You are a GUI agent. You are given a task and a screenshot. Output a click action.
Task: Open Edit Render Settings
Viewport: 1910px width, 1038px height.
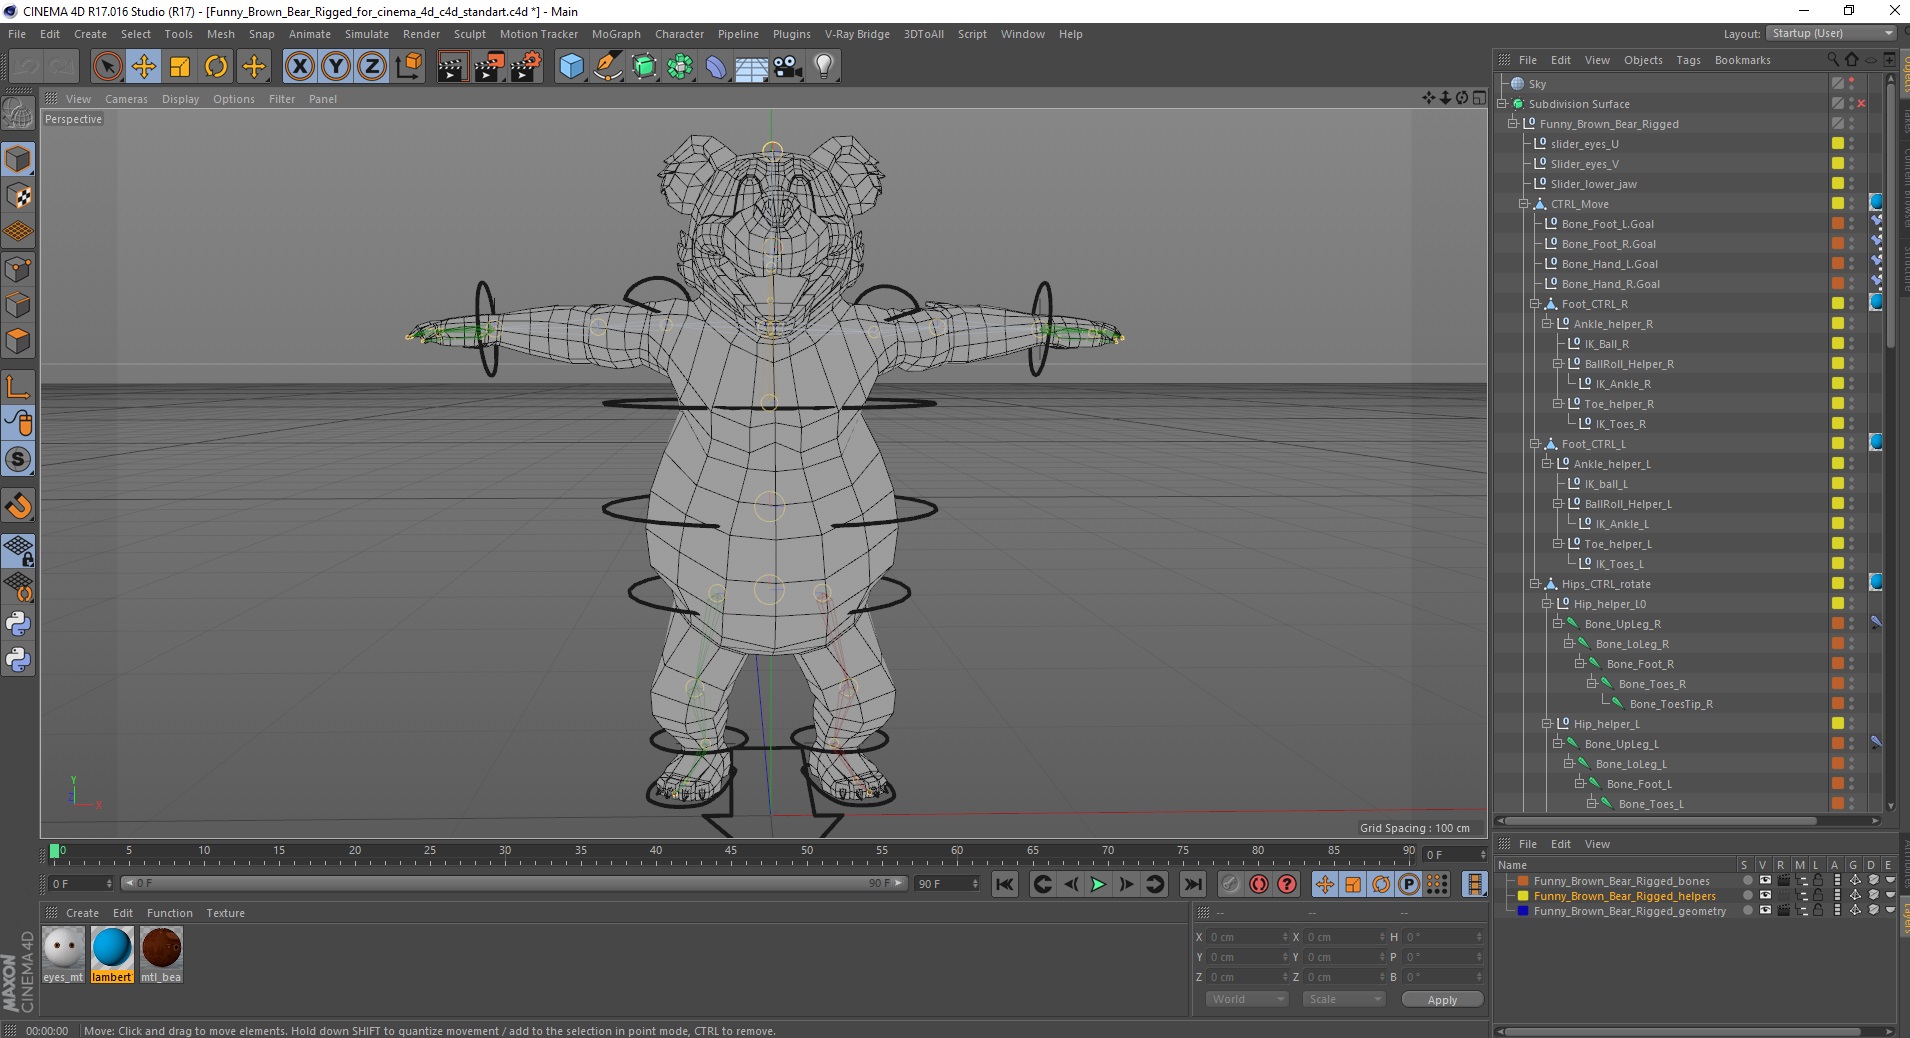[x=526, y=67]
